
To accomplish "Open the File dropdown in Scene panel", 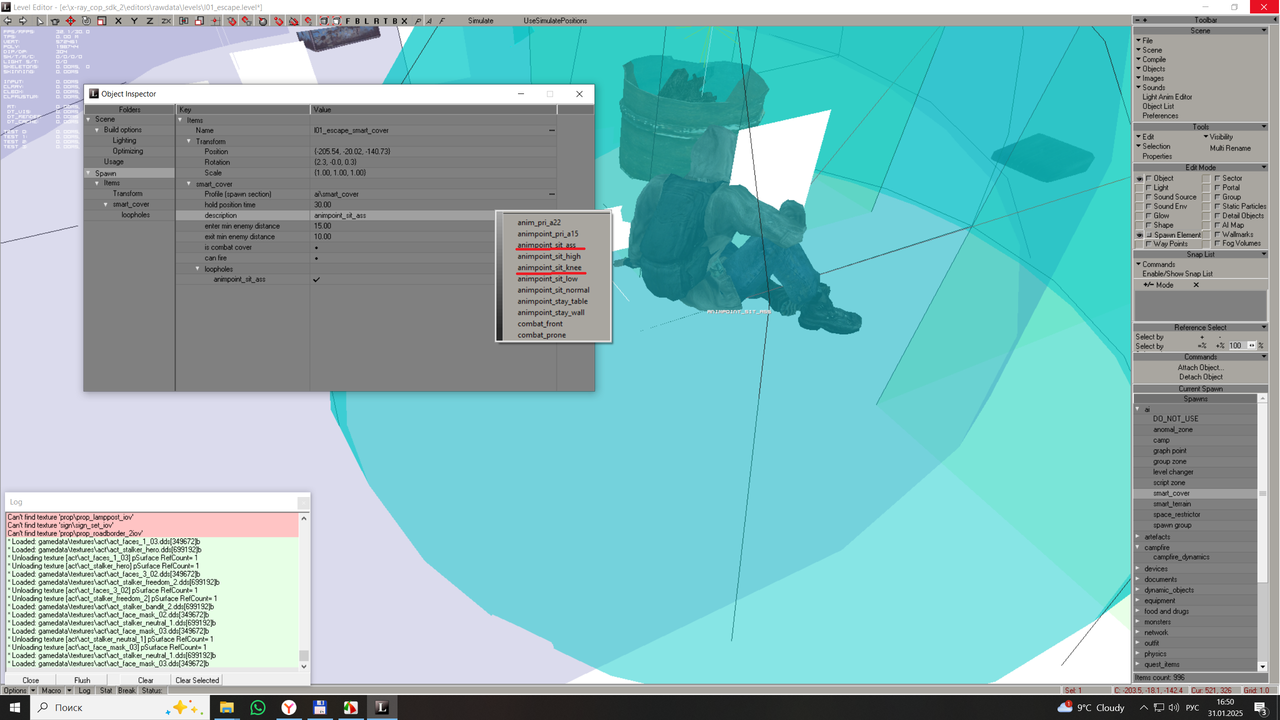I will (x=1146, y=41).
